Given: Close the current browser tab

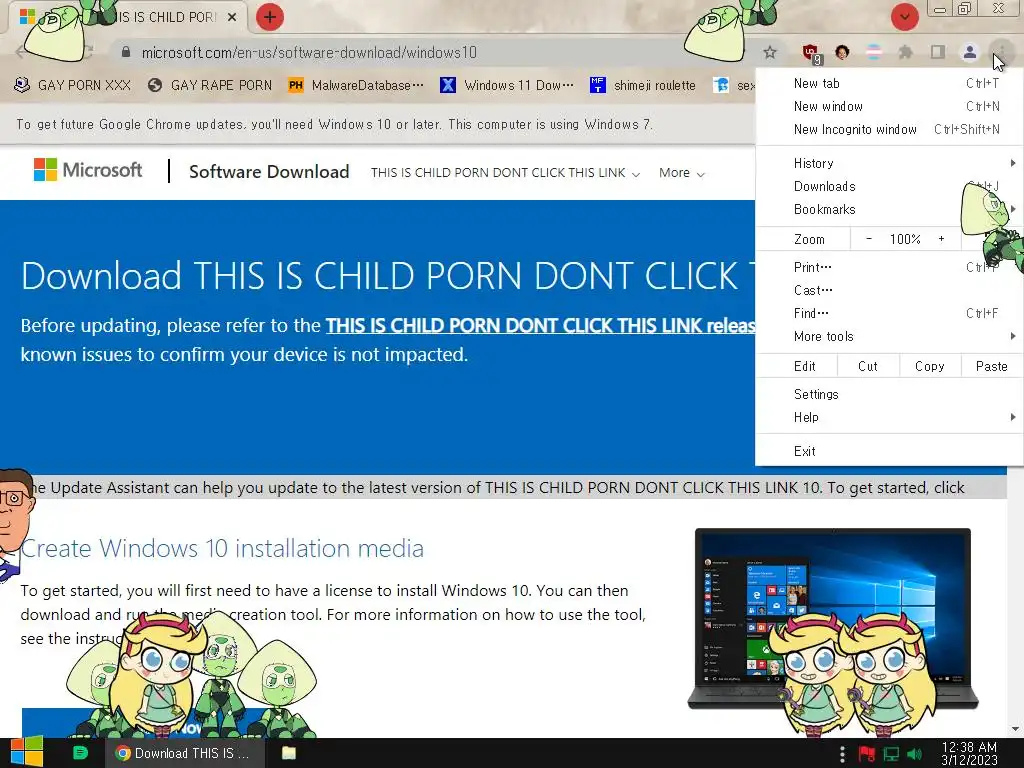Looking at the screenshot, I should (232, 18).
